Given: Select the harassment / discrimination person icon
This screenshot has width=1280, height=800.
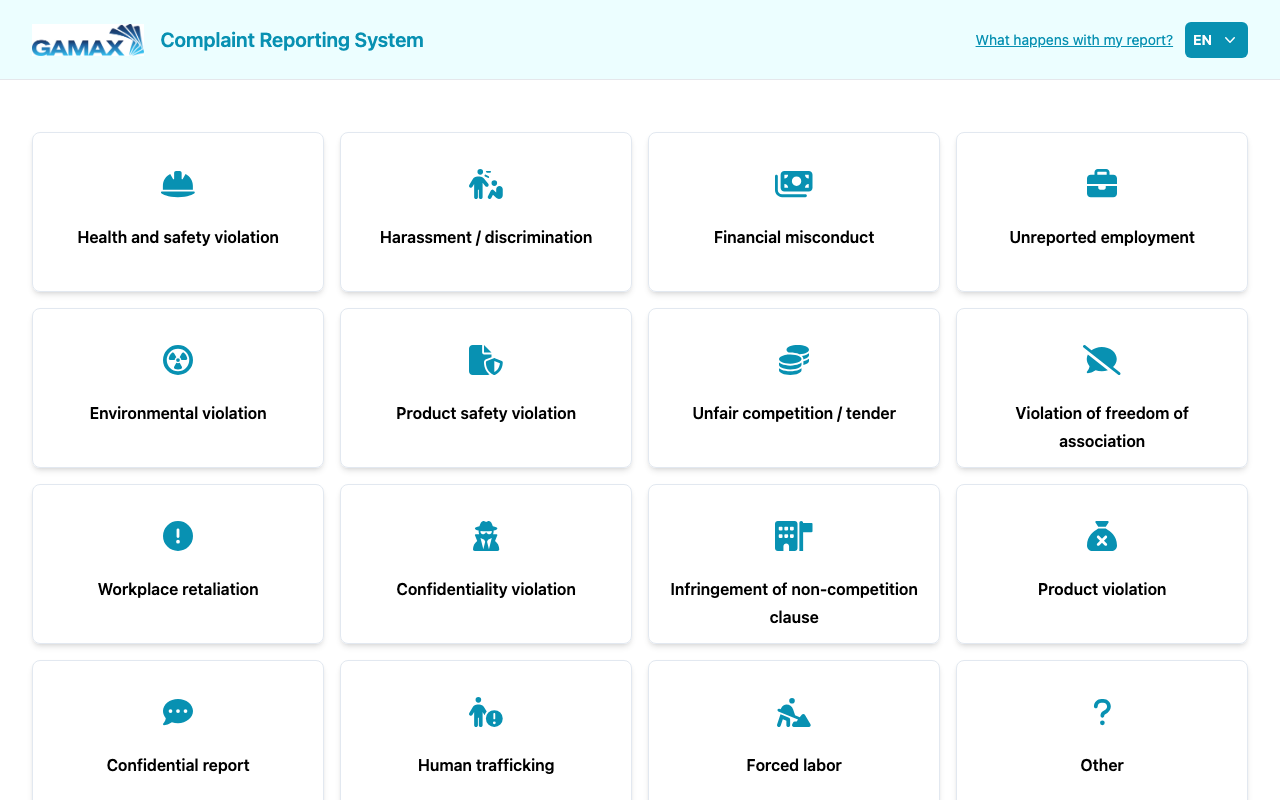Looking at the screenshot, I should click(x=486, y=184).
